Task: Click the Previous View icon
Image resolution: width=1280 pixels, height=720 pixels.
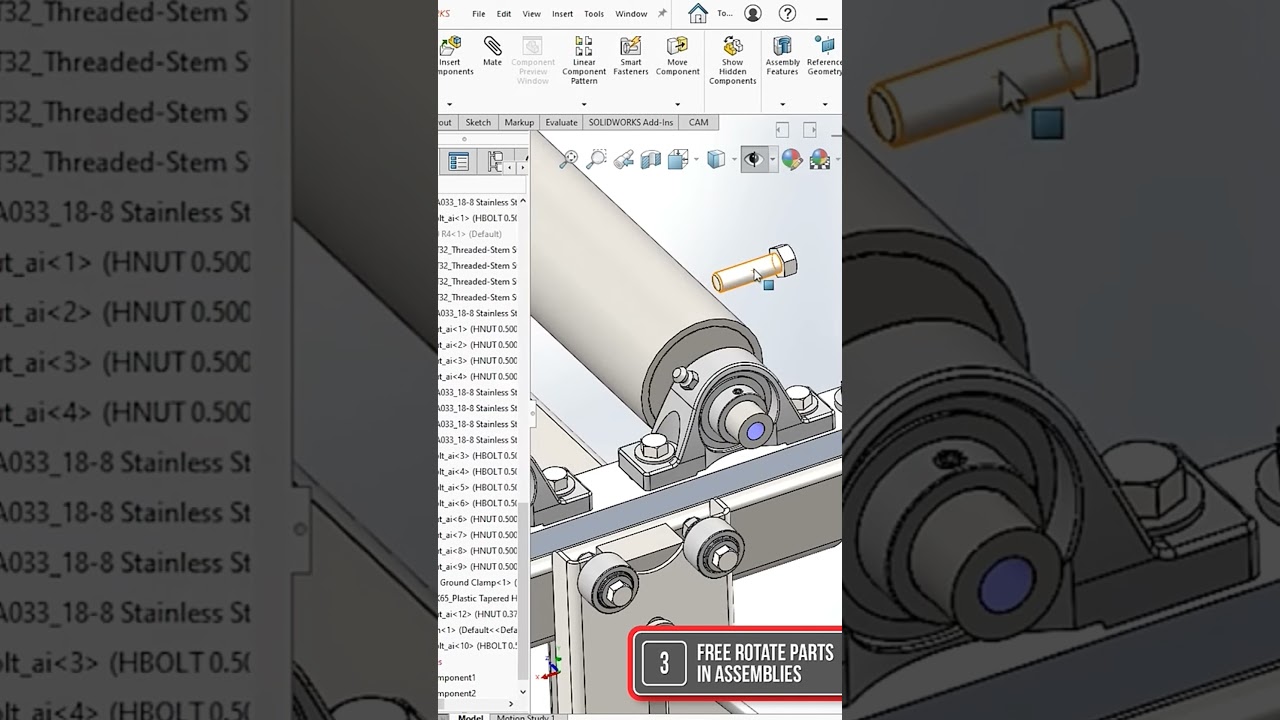Action: tap(624, 159)
